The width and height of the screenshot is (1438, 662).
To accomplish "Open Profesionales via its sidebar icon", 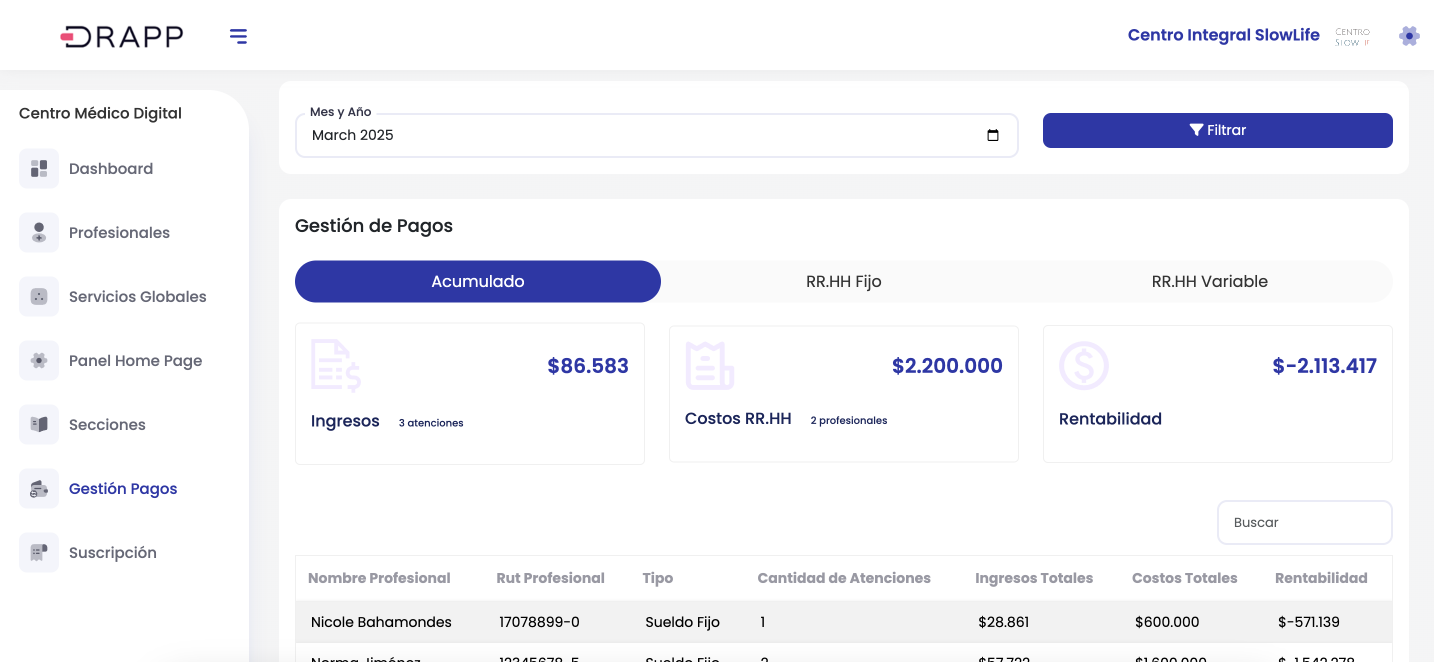I will (x=39, y=232).
